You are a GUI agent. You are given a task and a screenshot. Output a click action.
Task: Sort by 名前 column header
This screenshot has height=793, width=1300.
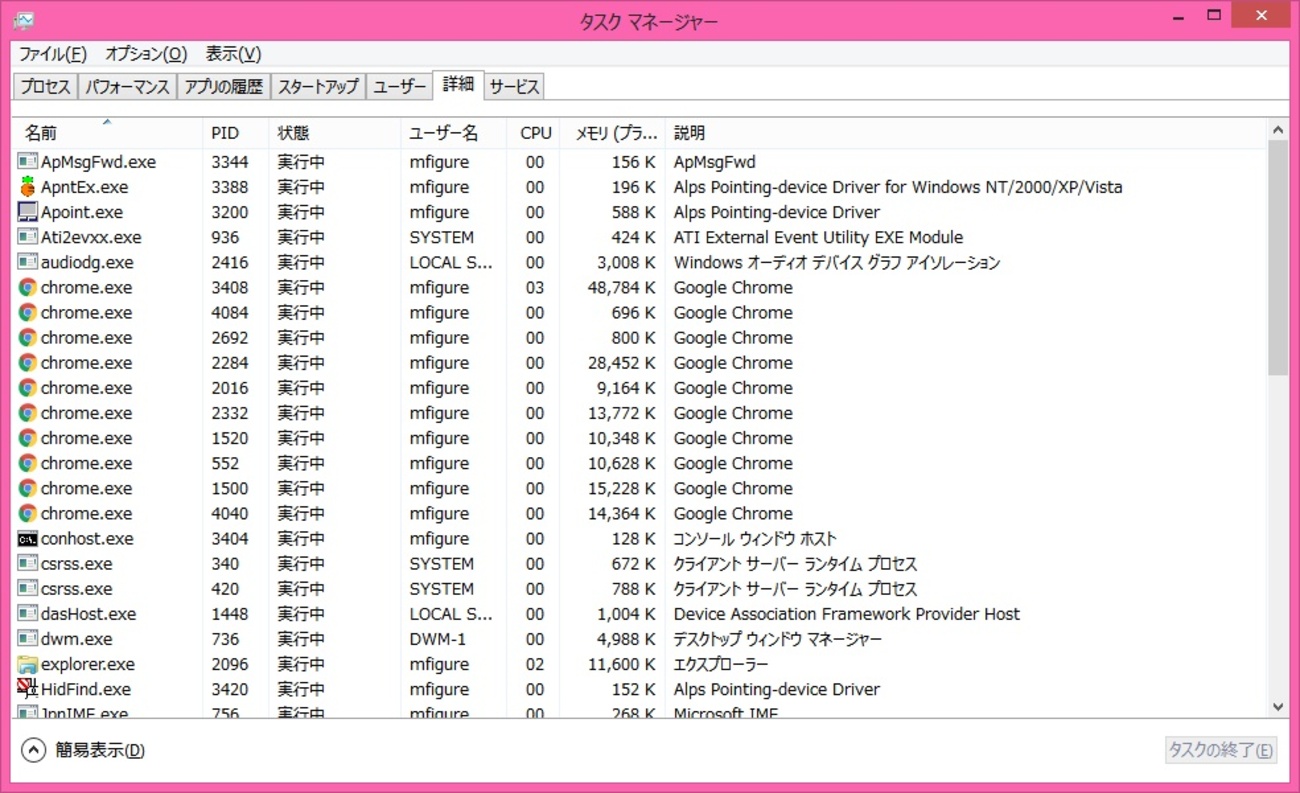41,133
